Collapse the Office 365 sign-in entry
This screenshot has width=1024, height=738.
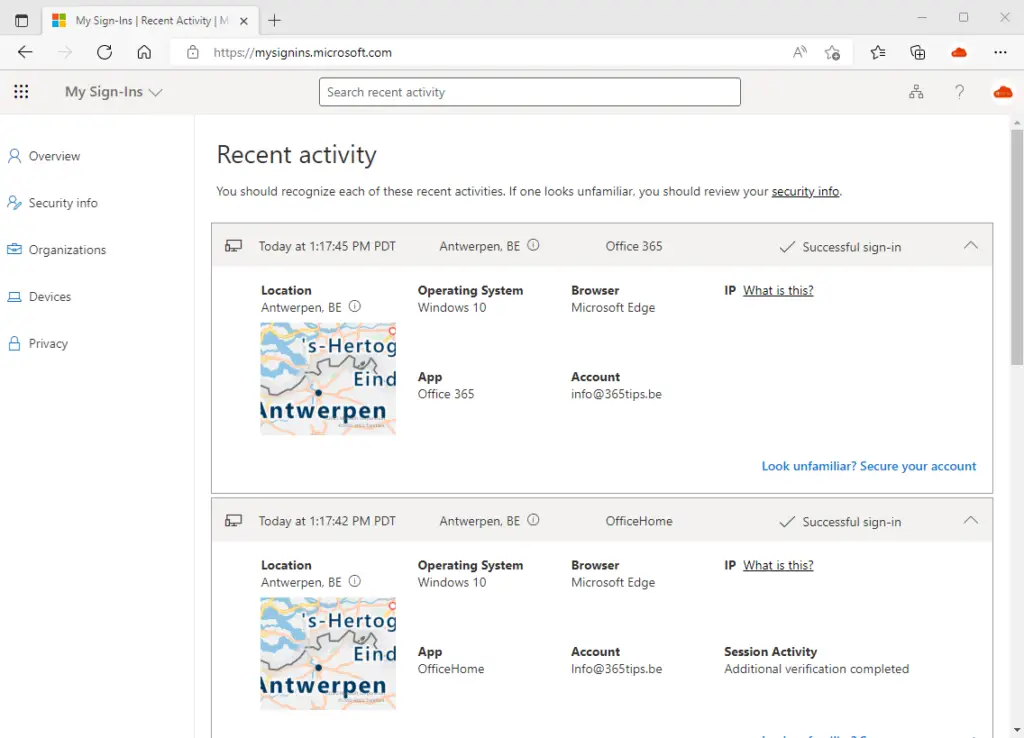coord(971,246)
